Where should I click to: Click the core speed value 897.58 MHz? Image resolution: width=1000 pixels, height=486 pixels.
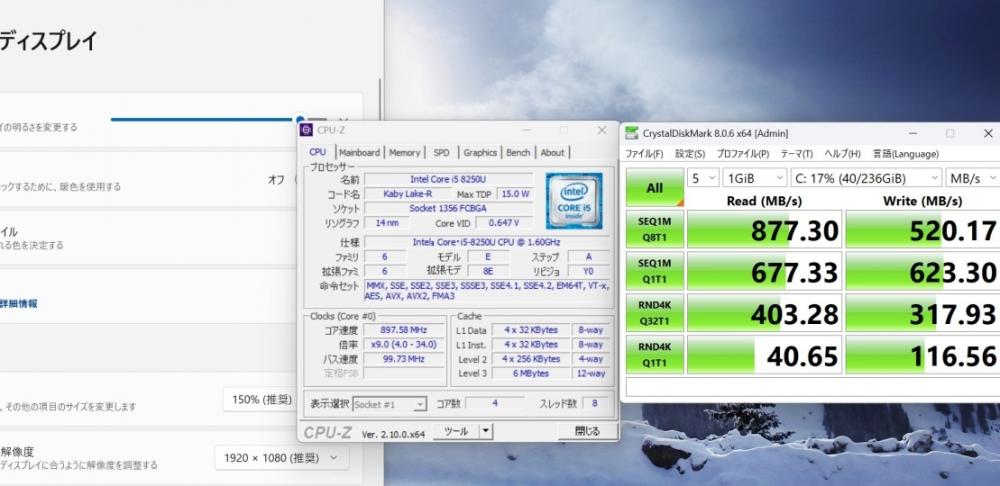click(x=402, y=330)
